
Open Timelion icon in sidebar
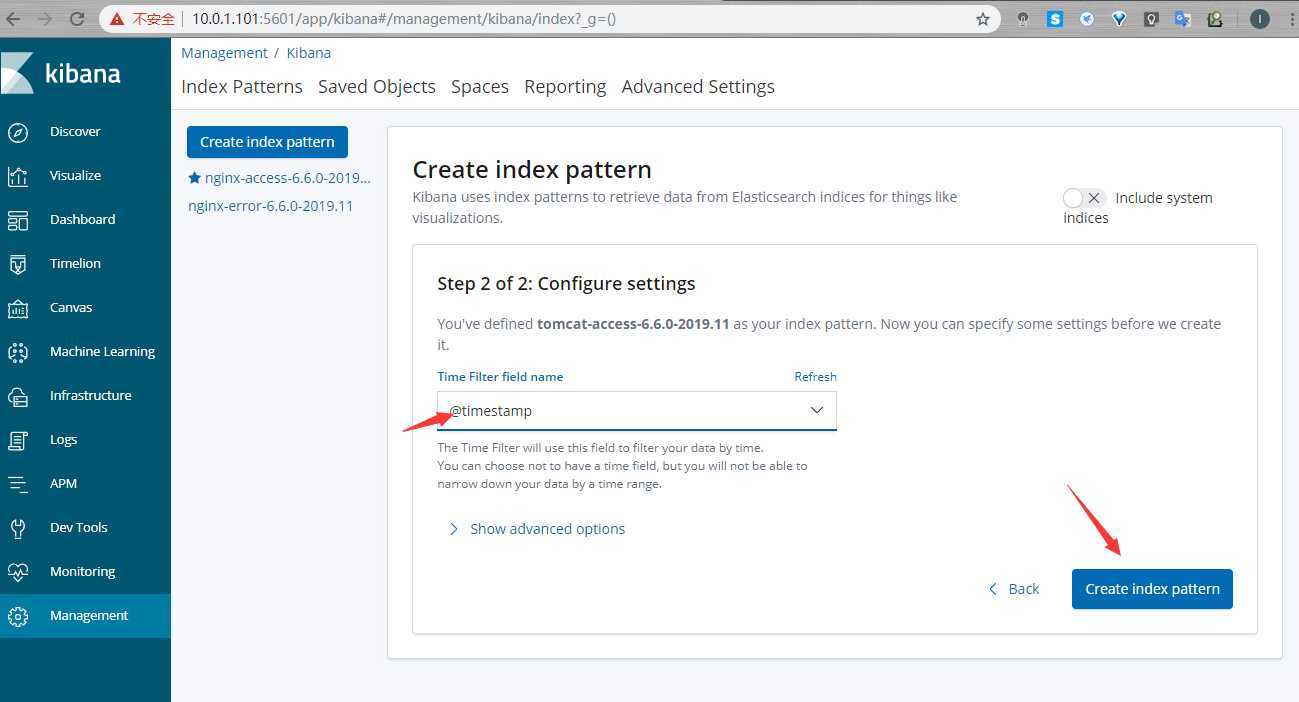coord(18,264)
